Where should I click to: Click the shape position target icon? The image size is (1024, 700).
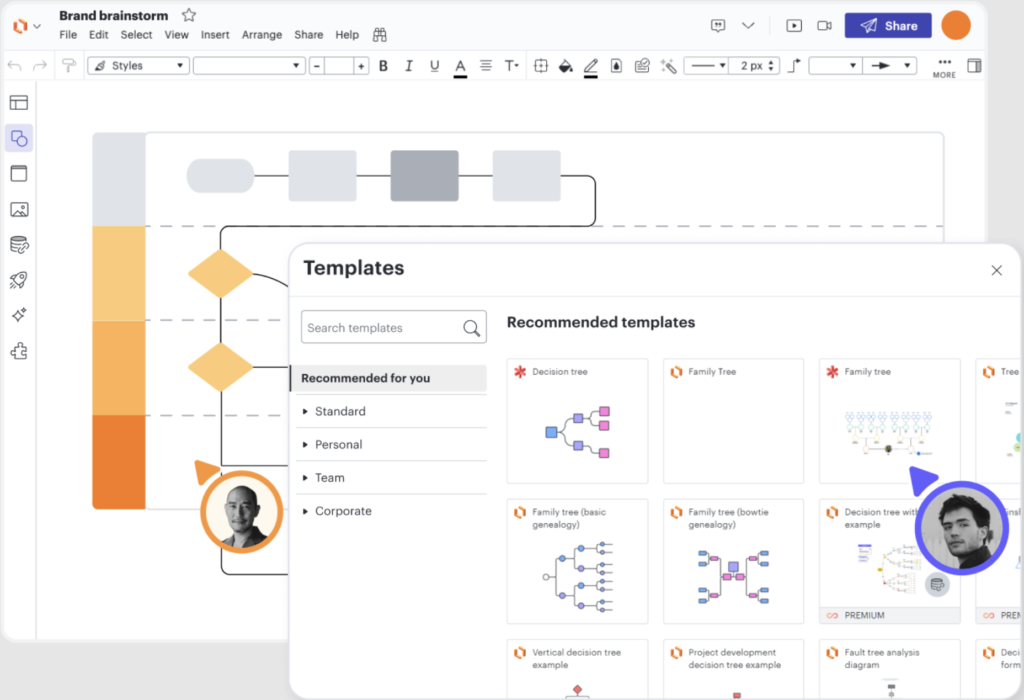tap(541, 65)
